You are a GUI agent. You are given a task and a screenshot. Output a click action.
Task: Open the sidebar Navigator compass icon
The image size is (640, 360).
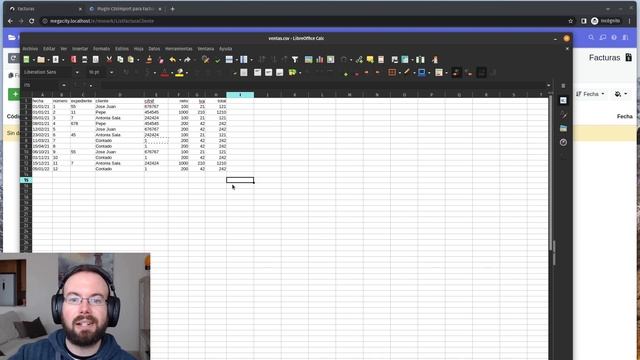pos(563,142)
